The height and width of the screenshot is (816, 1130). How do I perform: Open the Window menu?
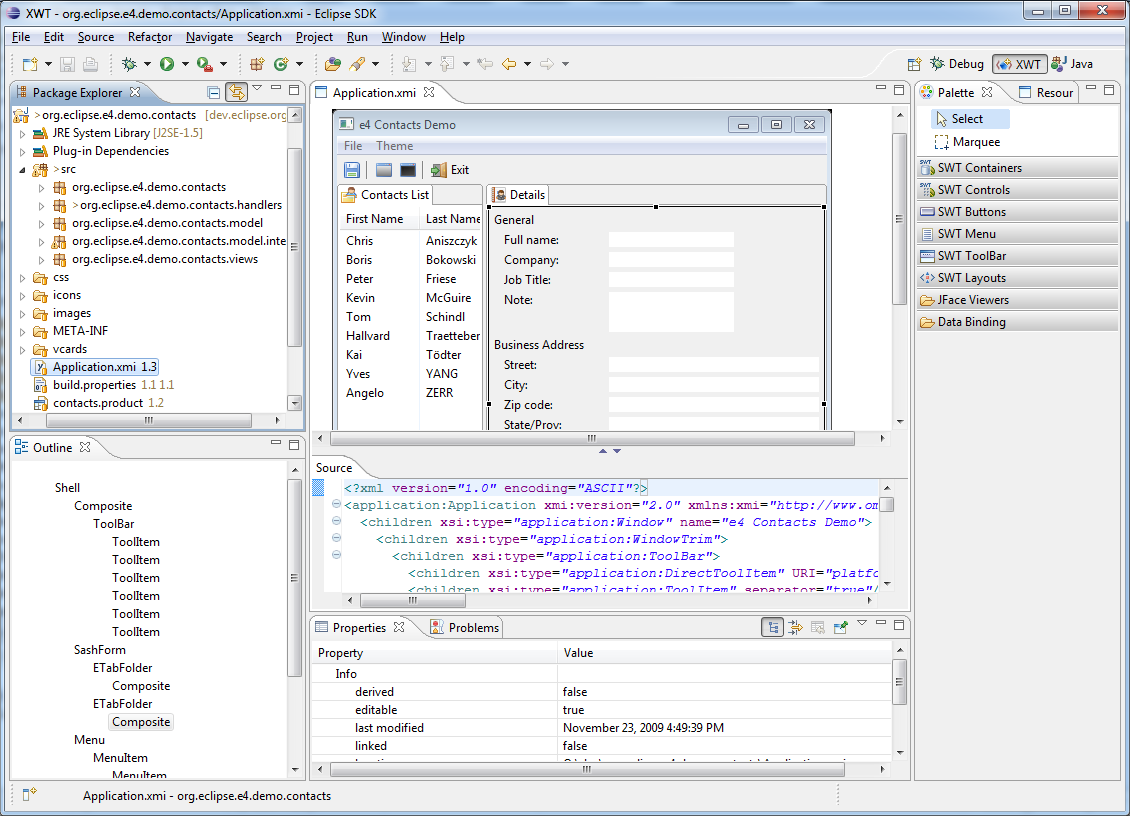click(x=404, y=37)
